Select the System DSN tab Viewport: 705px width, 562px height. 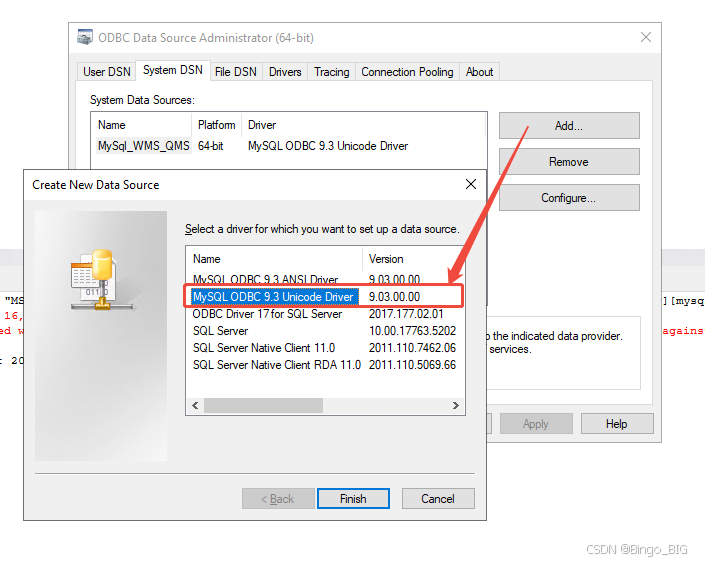173,70
